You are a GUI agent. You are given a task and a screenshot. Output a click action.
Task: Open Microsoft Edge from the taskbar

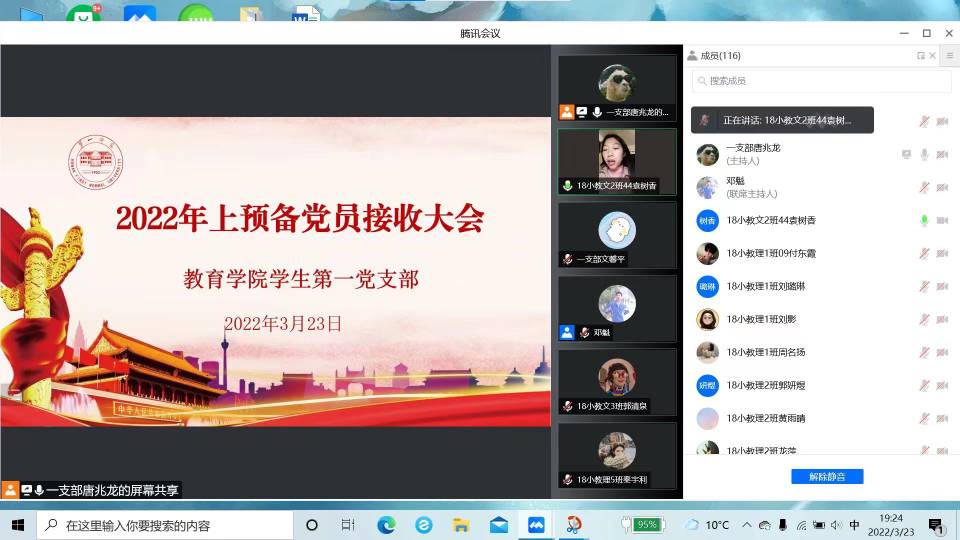[x=386, y=525]
